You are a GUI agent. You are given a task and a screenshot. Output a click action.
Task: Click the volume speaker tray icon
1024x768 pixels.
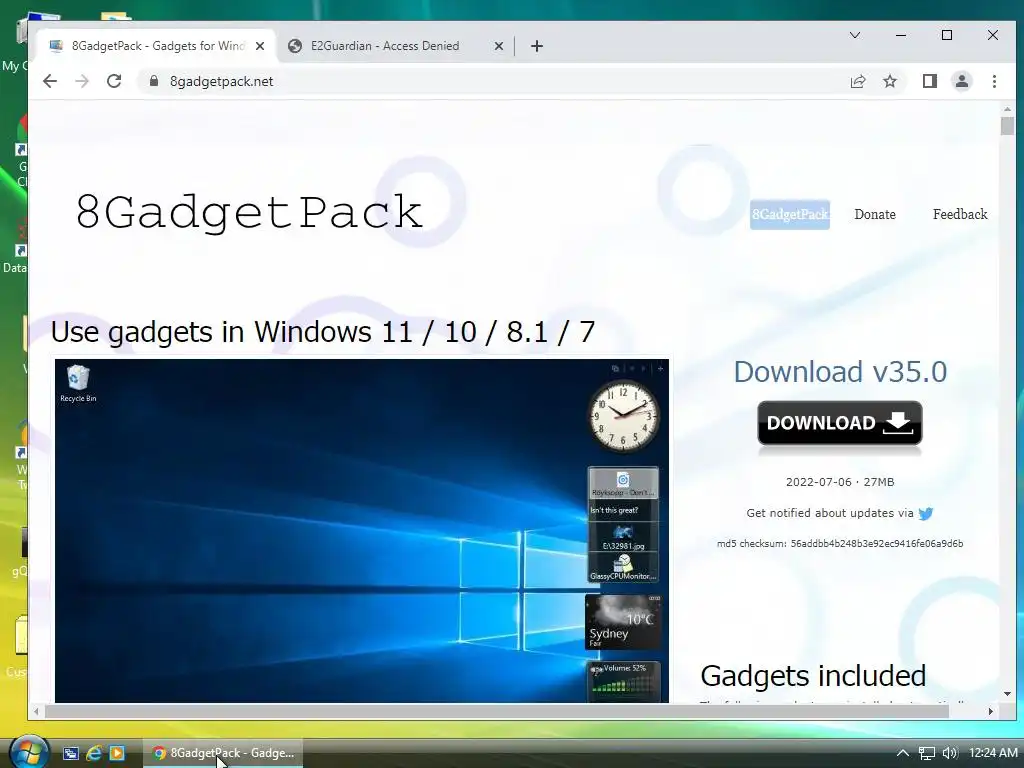pyautogui.click(x=950, y=753)
